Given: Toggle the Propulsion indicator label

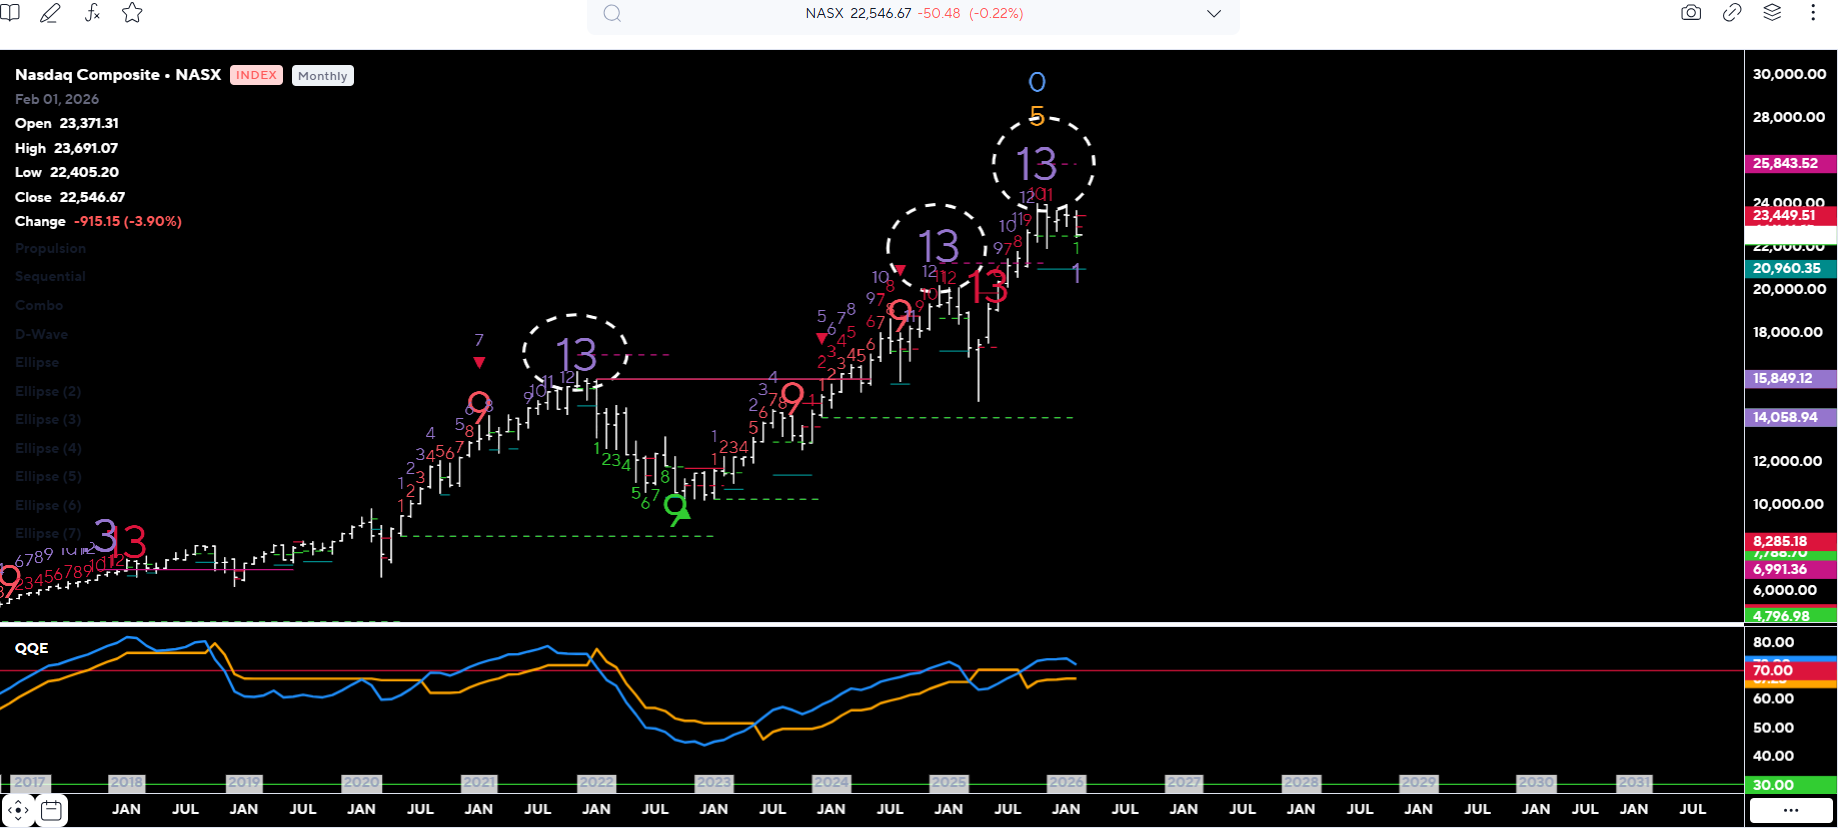Looking at the screenshot, I should click(50, 248).
